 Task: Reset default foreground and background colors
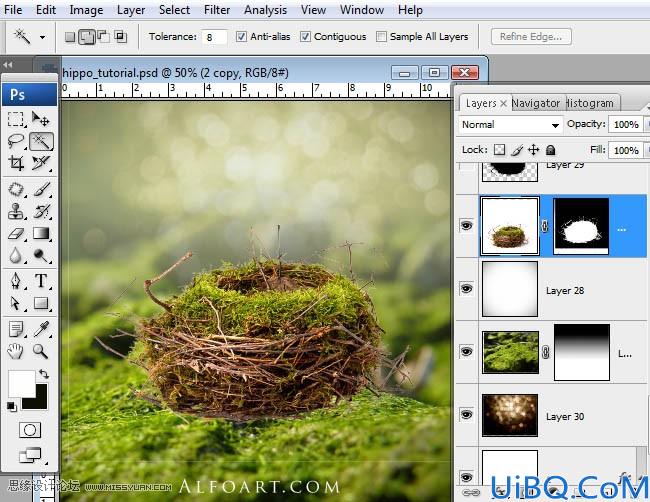point(12,407)
